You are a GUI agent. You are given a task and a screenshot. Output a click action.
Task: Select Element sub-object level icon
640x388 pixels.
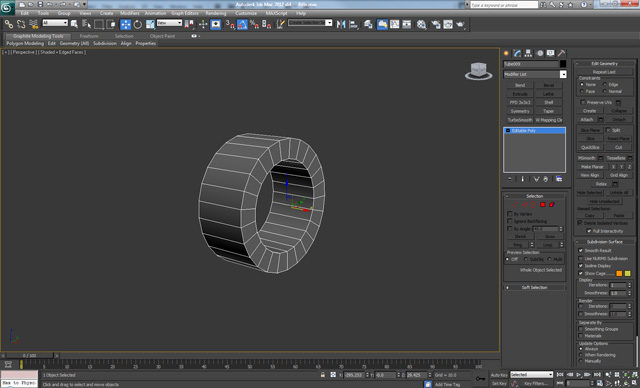552,204
